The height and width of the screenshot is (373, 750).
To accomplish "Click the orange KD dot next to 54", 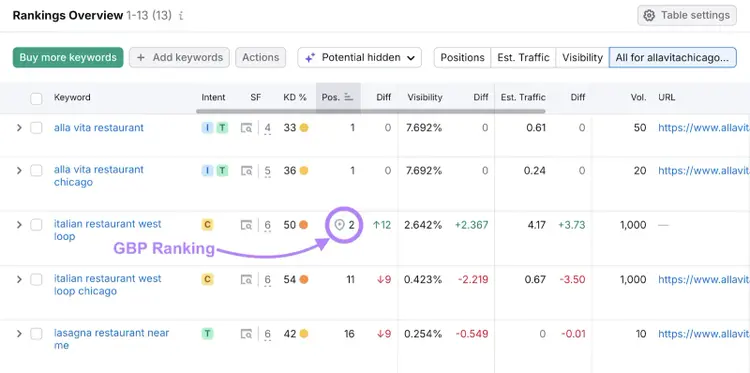I will [x=304, y=279].
